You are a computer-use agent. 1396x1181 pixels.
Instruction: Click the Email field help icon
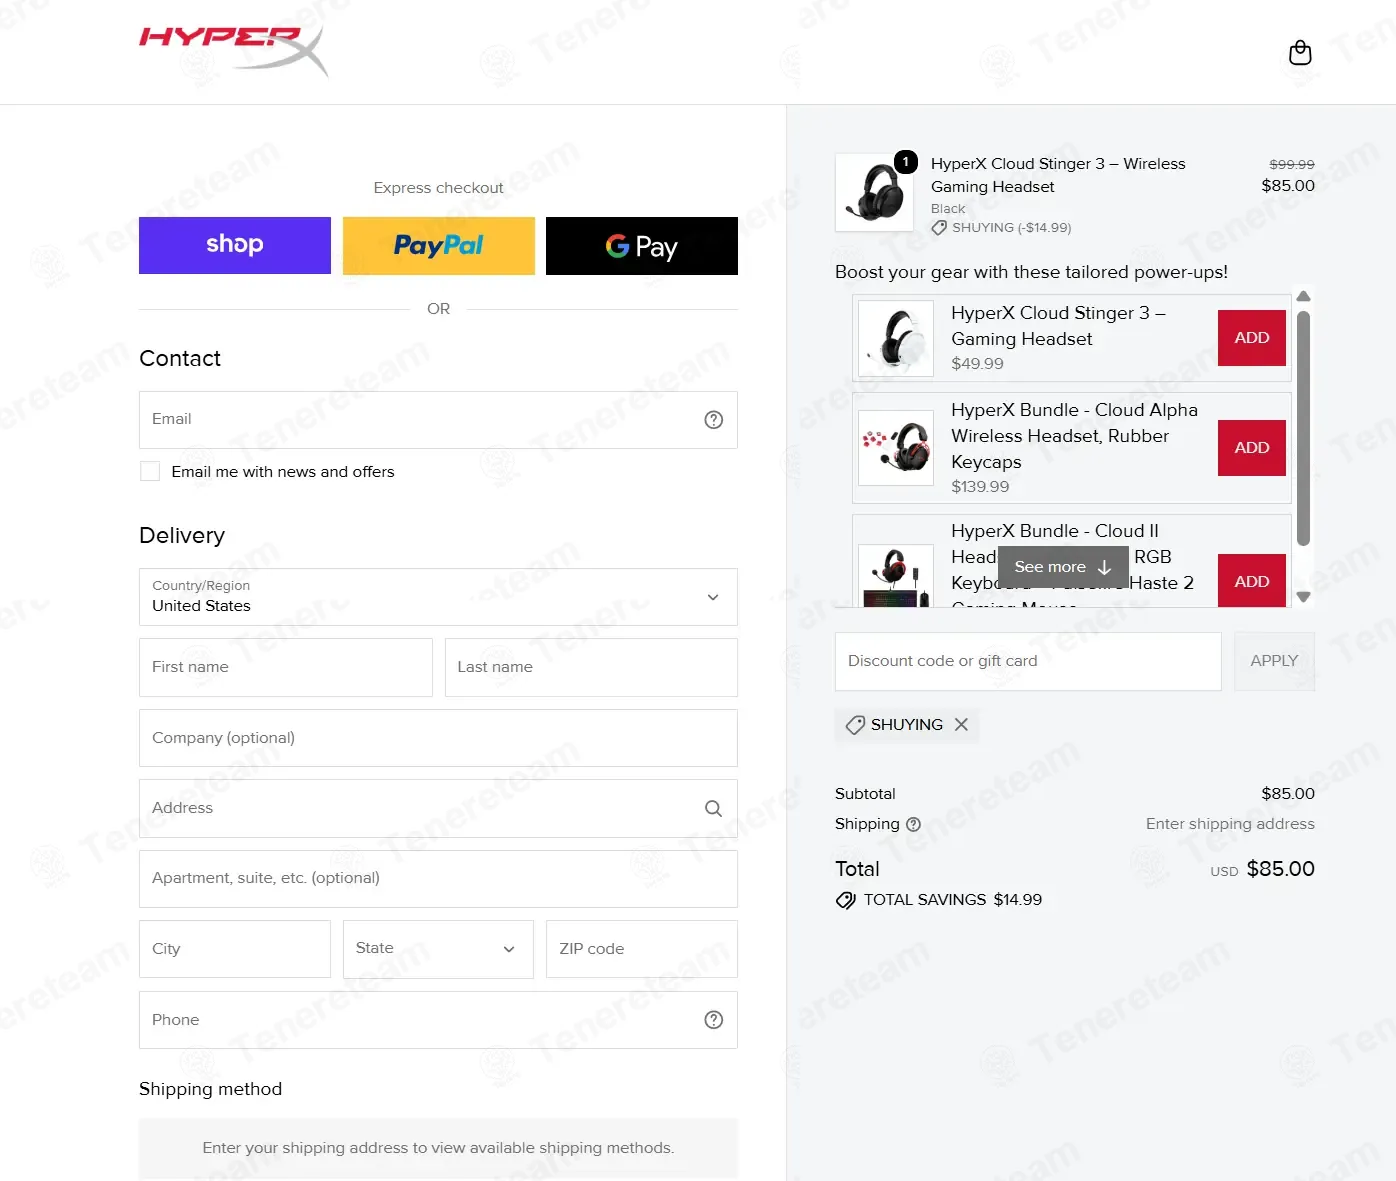tap(713, 420)
